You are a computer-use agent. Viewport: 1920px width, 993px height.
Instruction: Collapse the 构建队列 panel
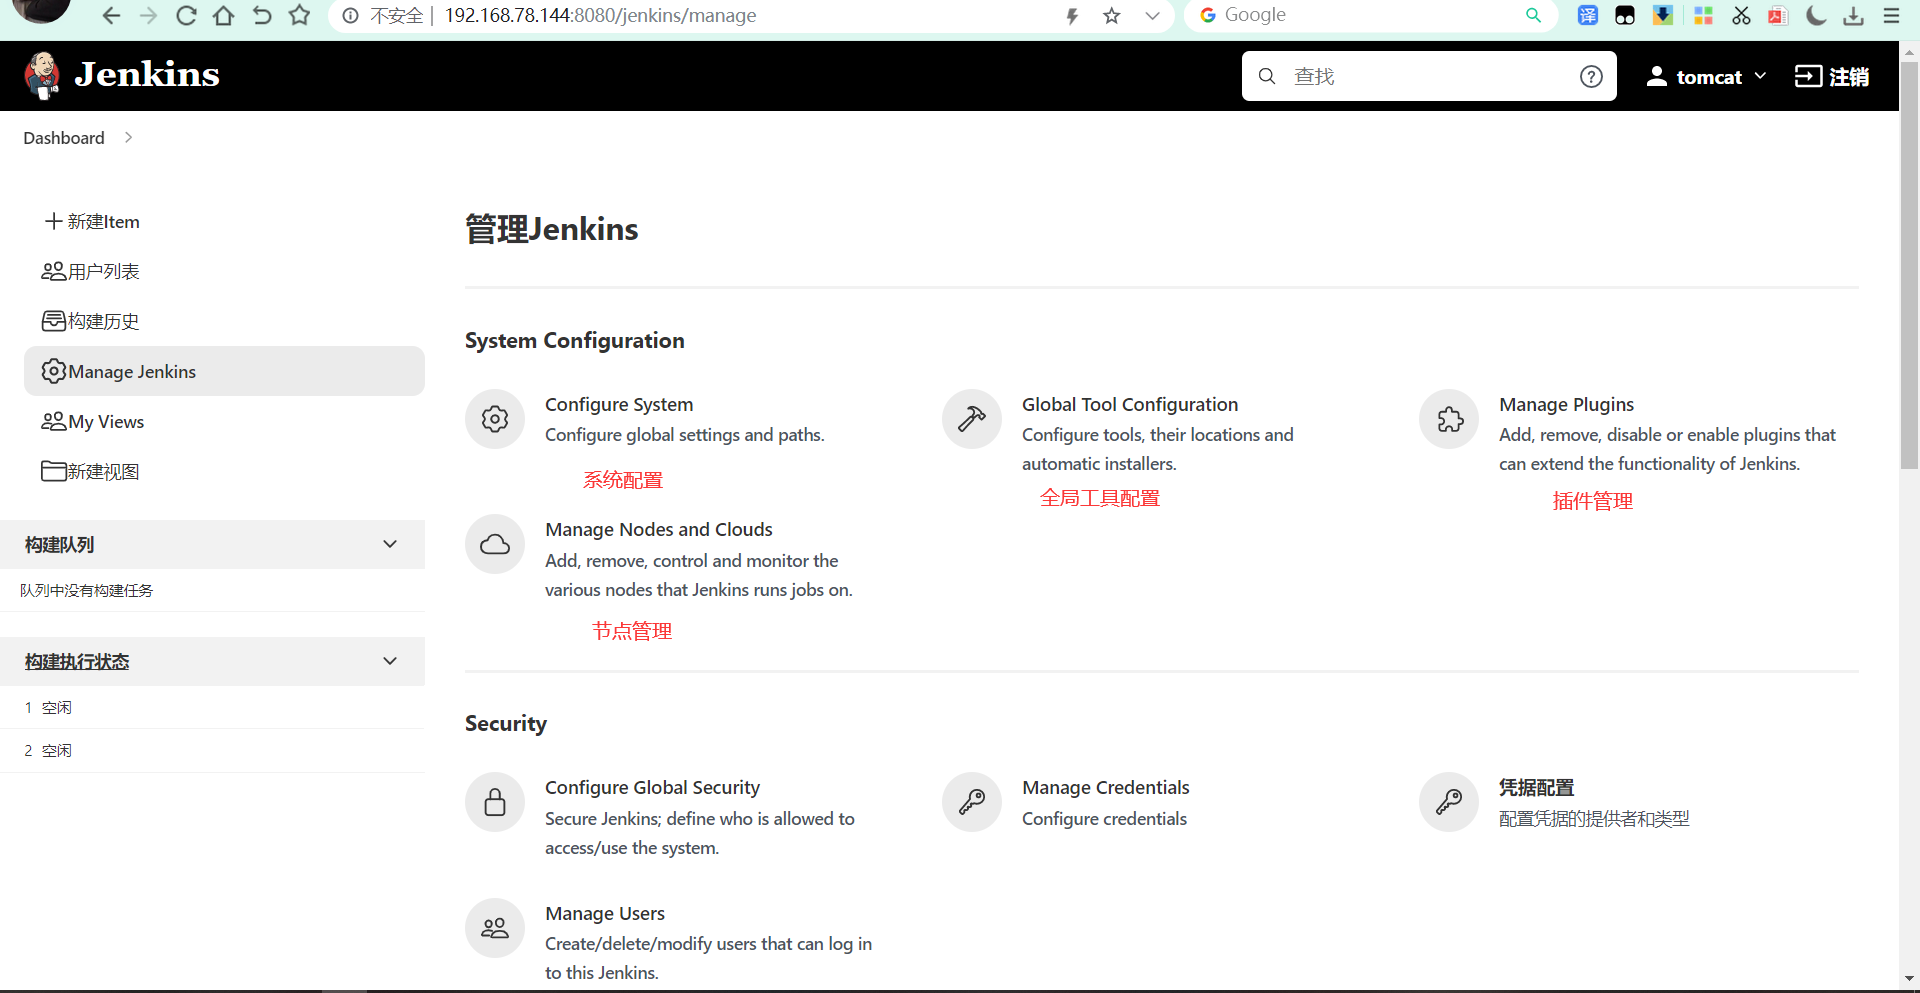(x=390, y=544)
